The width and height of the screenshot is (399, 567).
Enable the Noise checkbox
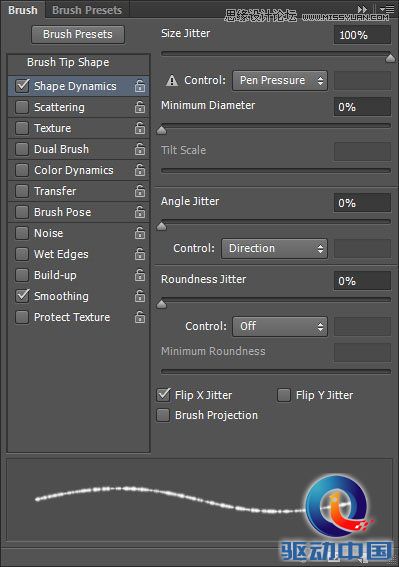coord(22,233)
